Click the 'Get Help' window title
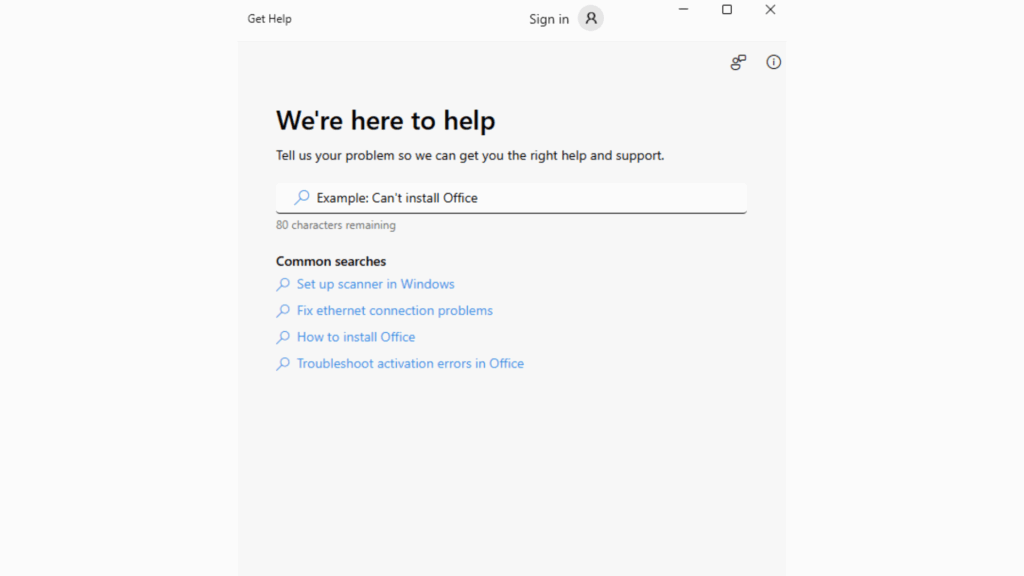The width and height of the screenshot is (1024, 576). pyautogui.click(x=269, y=19)
